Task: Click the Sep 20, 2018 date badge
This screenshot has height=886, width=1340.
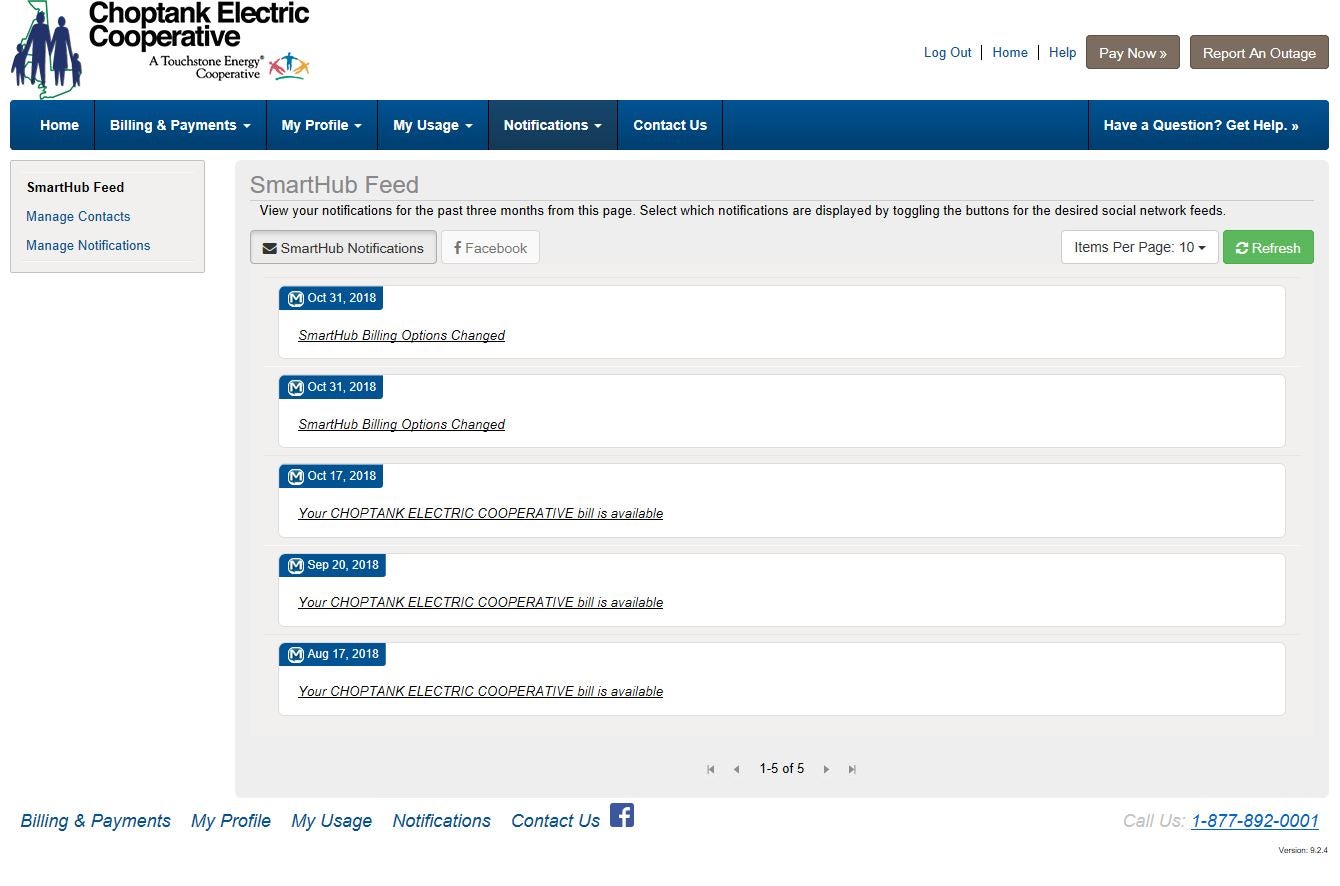Action: pos(332,565)
